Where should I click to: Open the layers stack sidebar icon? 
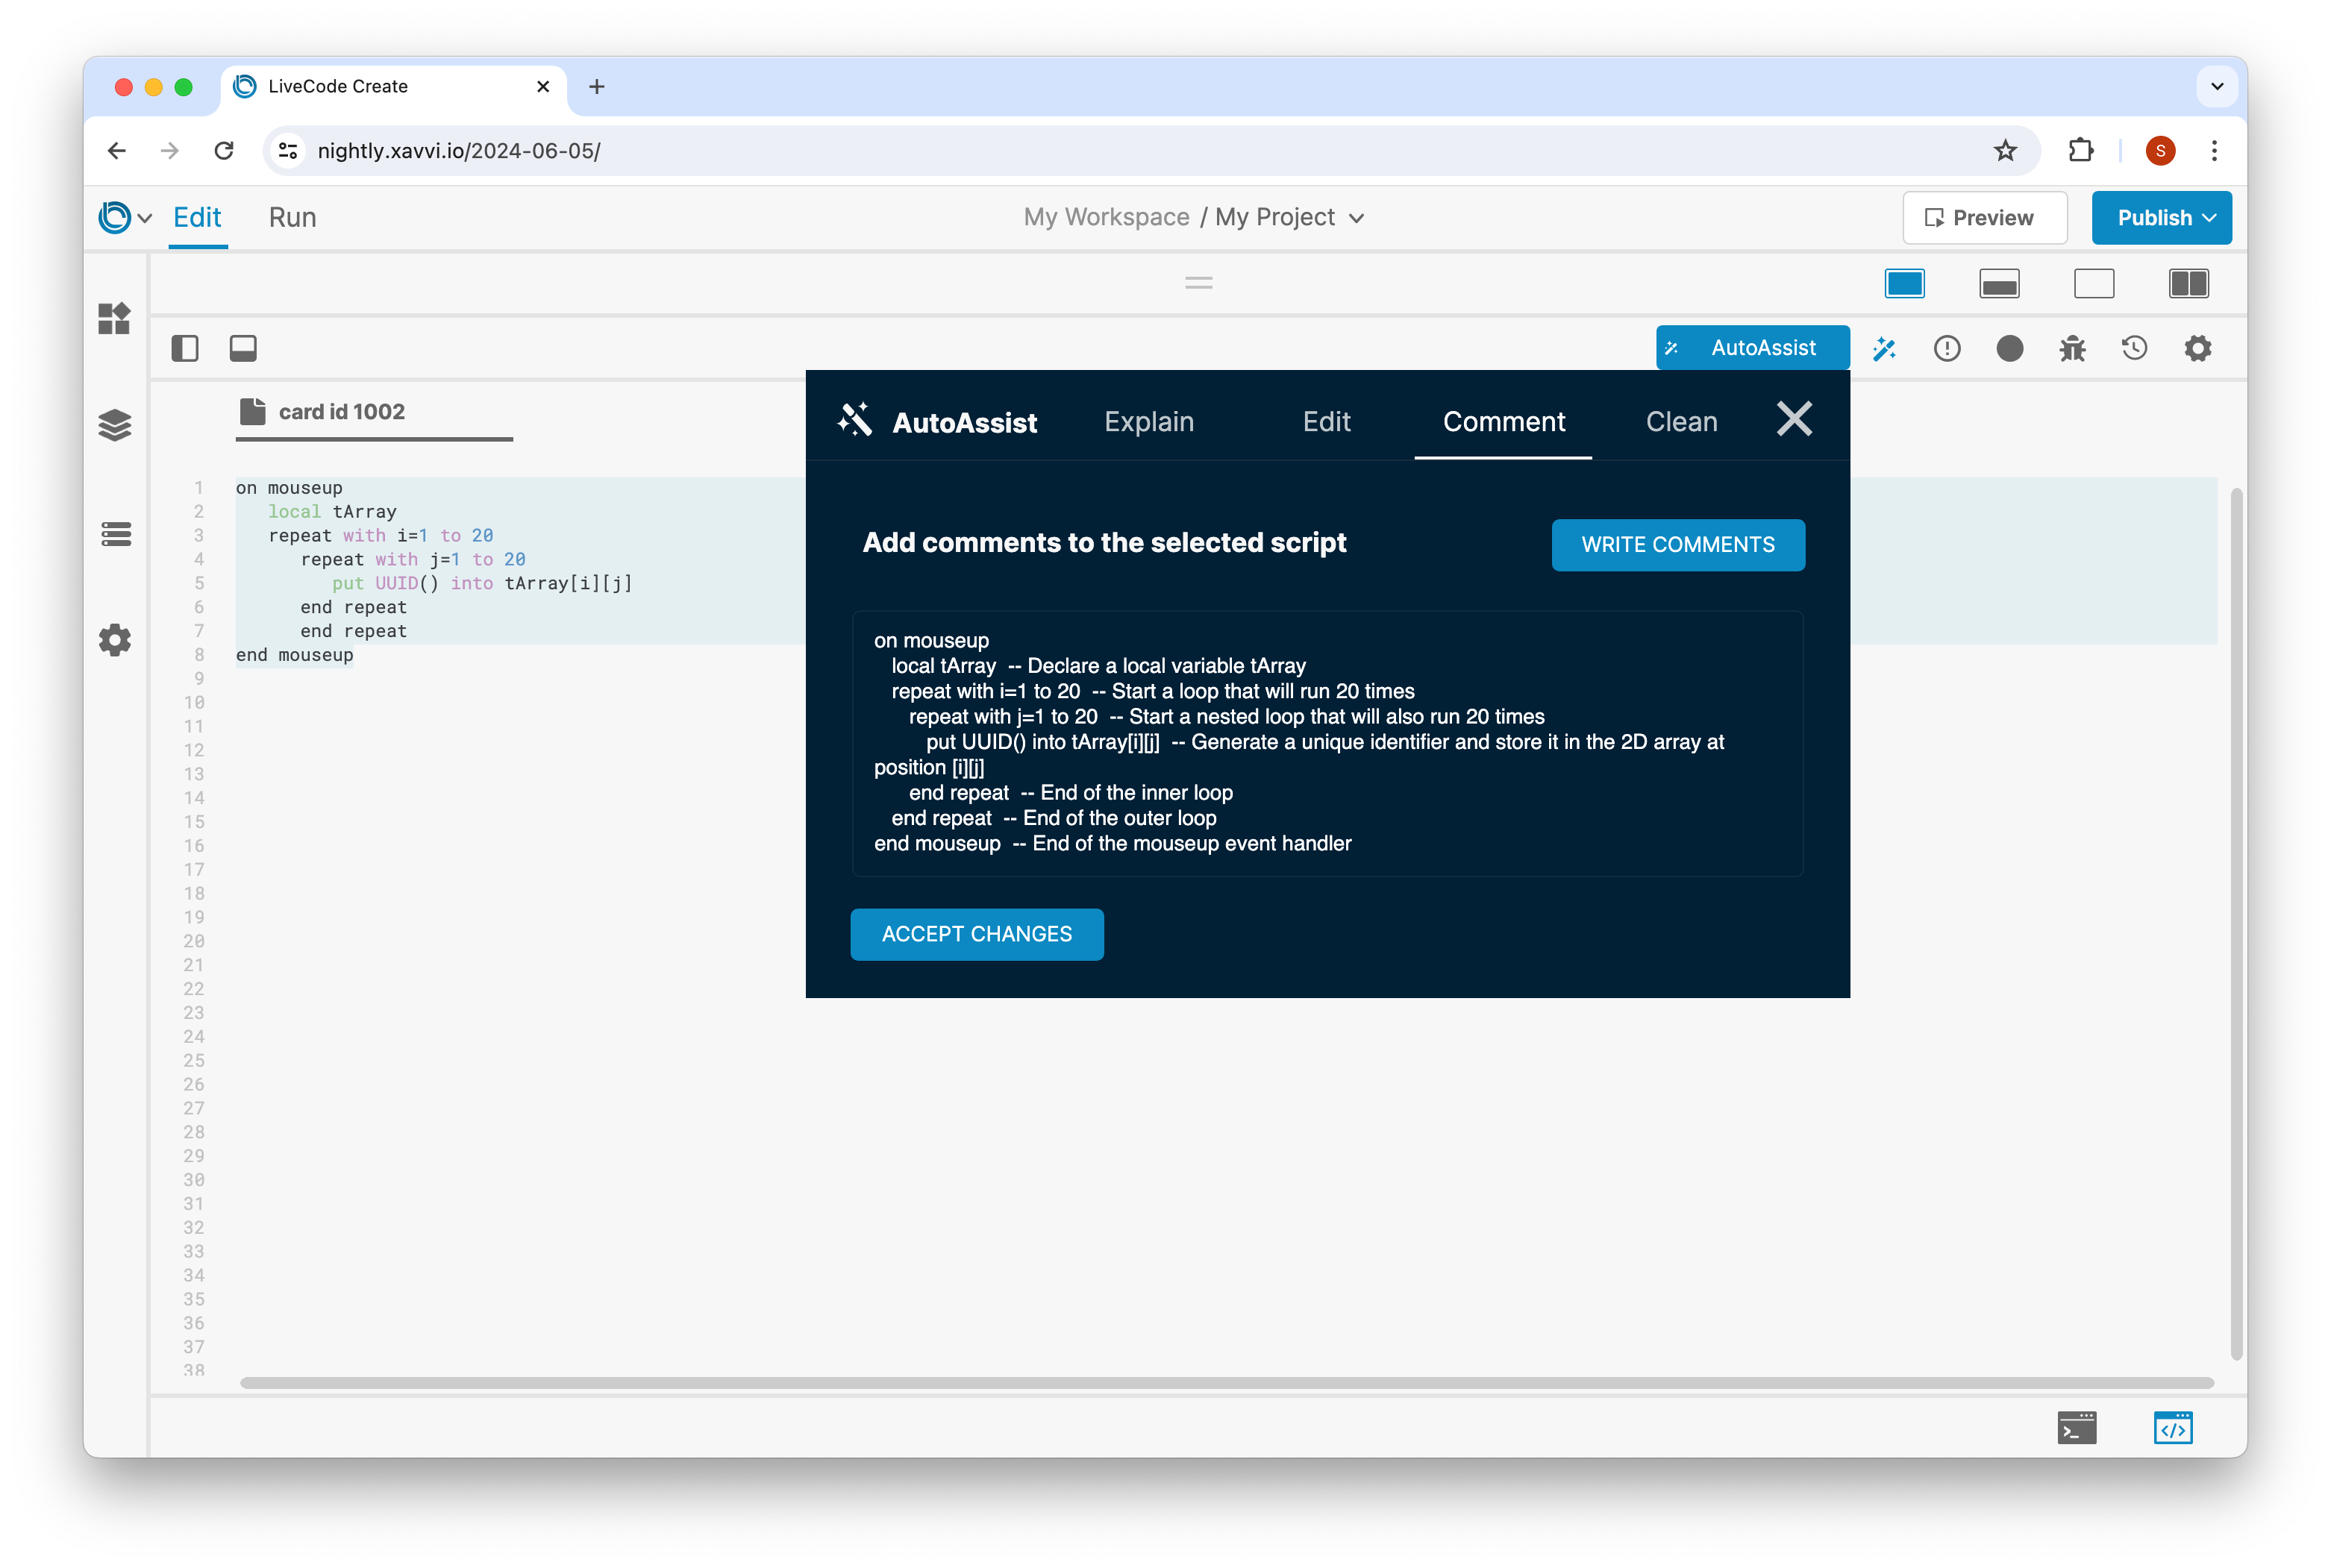pyautogui.click(x=115, y=425)
